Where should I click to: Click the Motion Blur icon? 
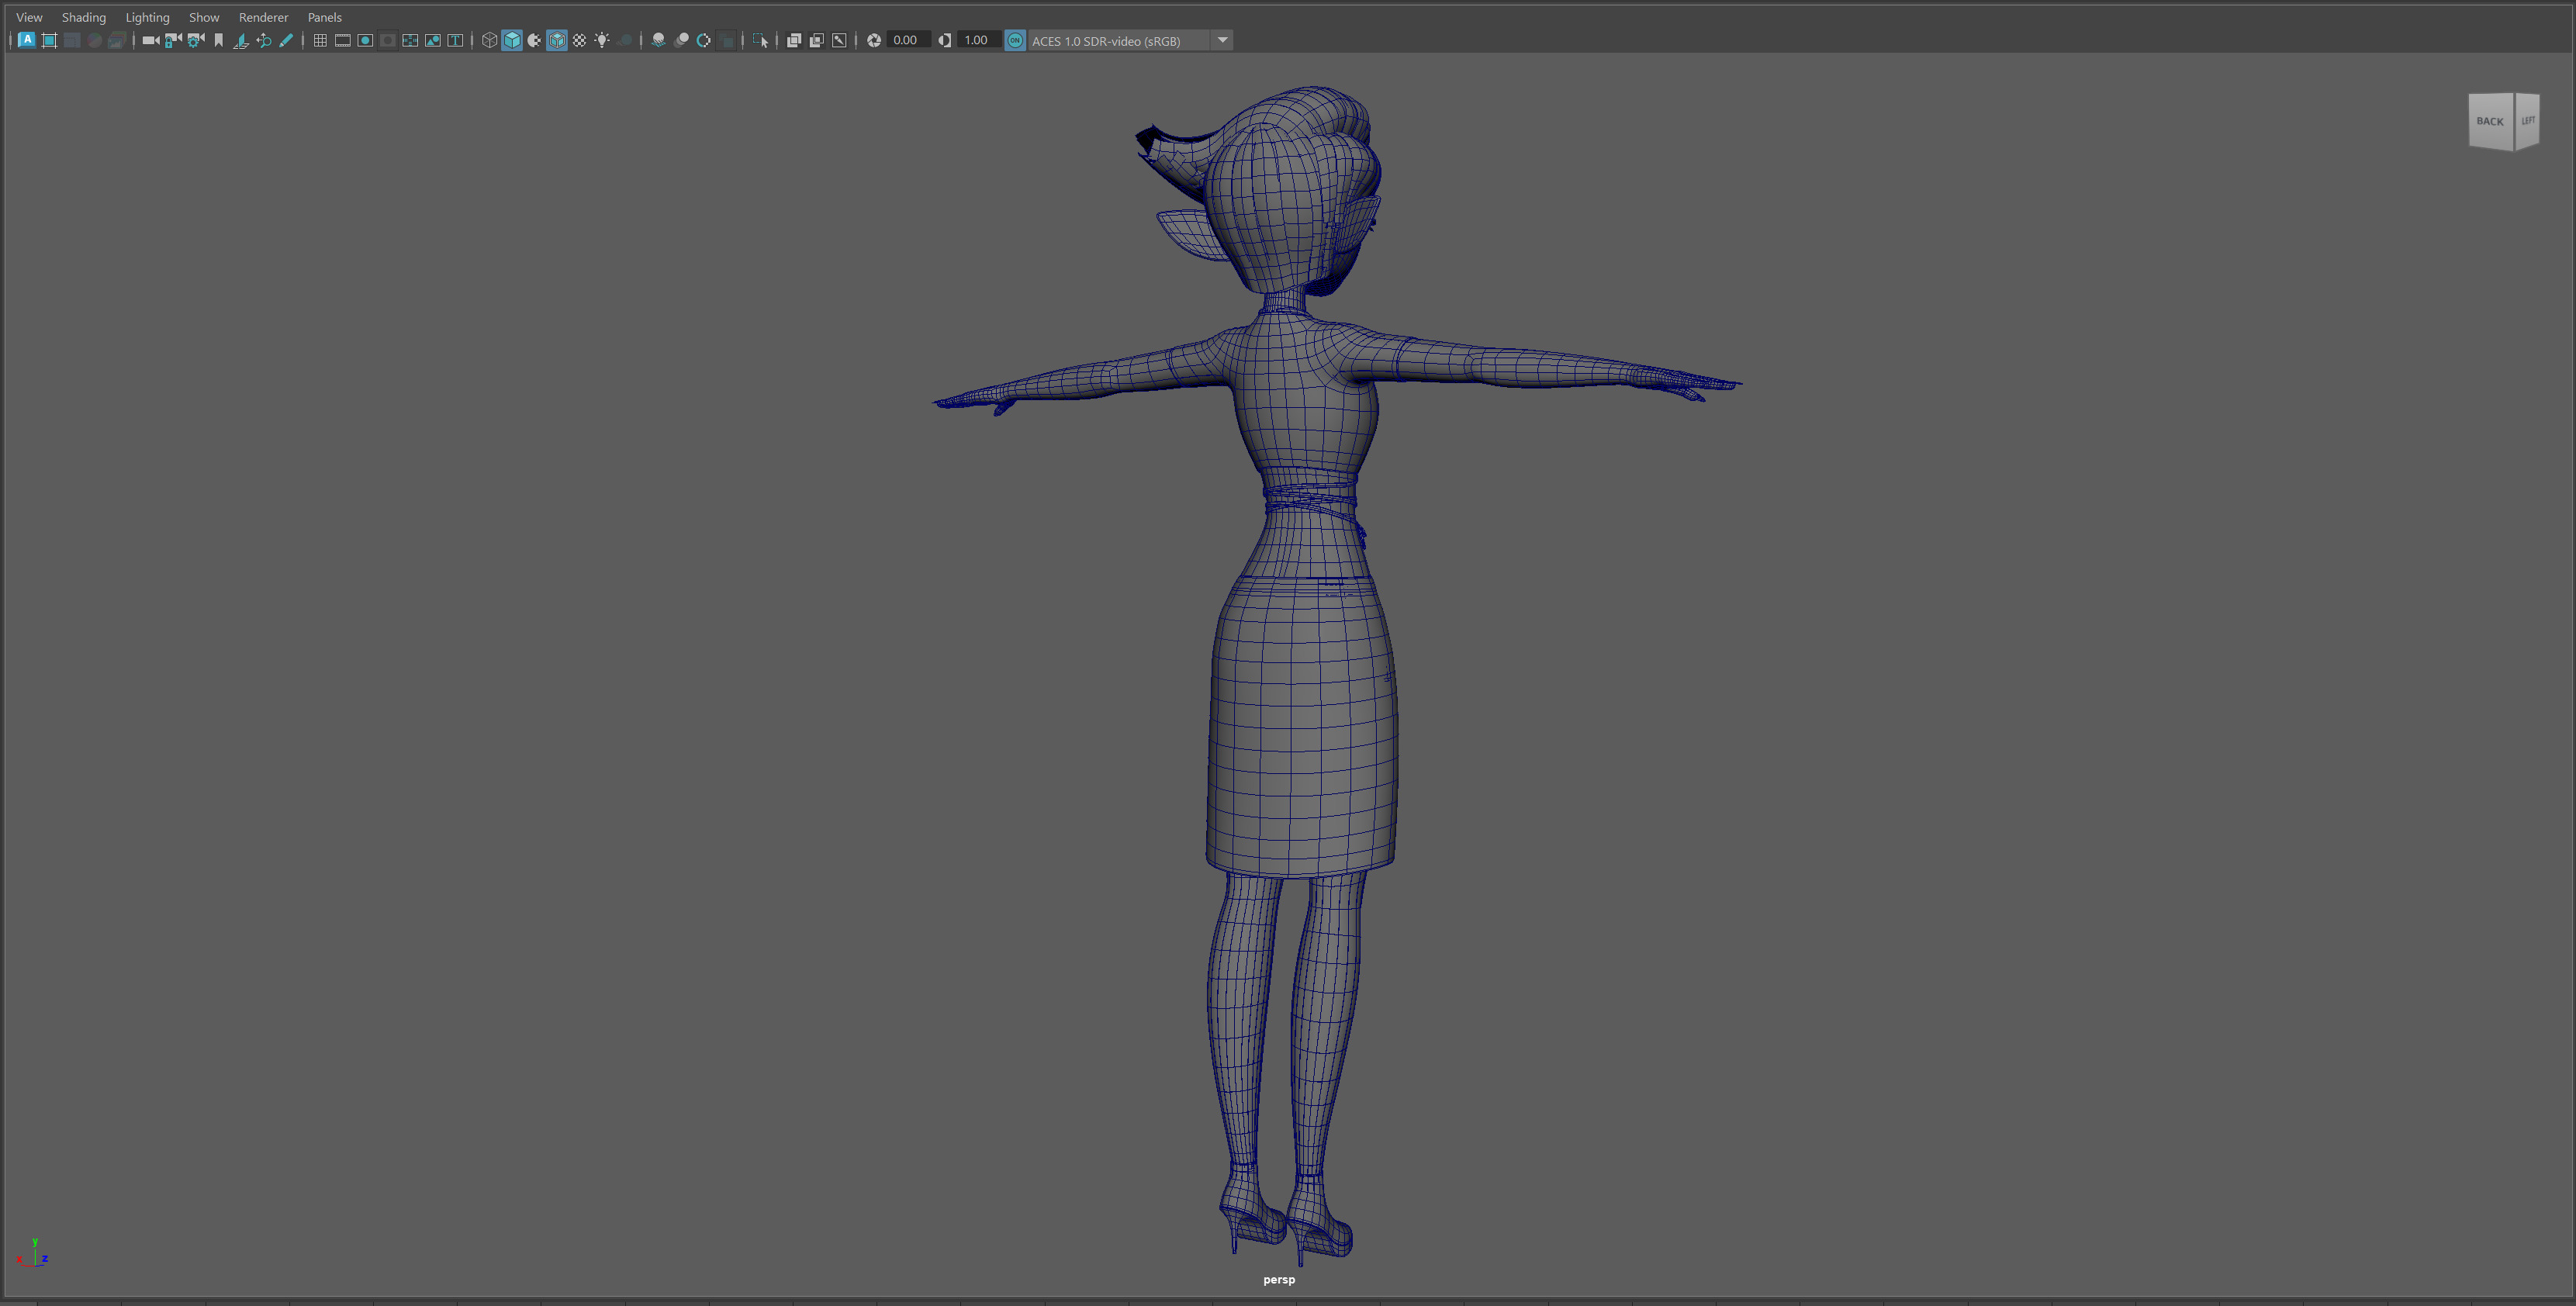point(681,40)
